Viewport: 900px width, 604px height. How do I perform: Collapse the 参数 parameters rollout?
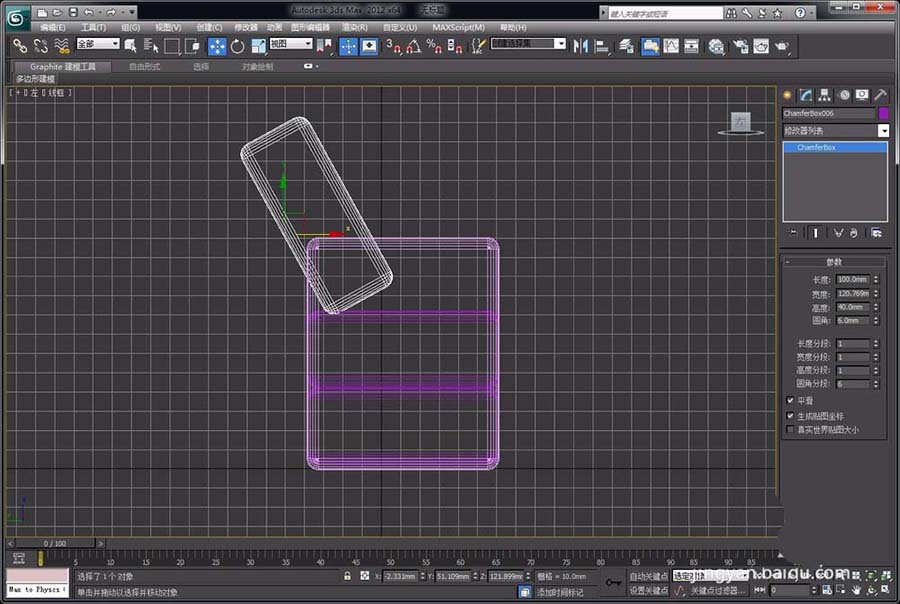[x=834, y=262]
